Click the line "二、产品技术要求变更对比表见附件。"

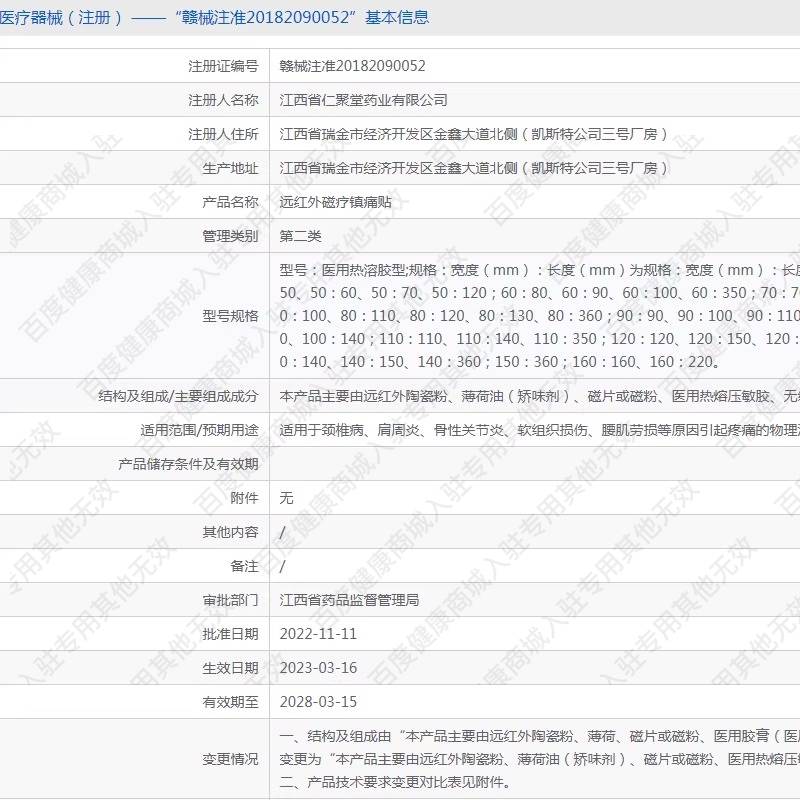click(x=395, y=782)
